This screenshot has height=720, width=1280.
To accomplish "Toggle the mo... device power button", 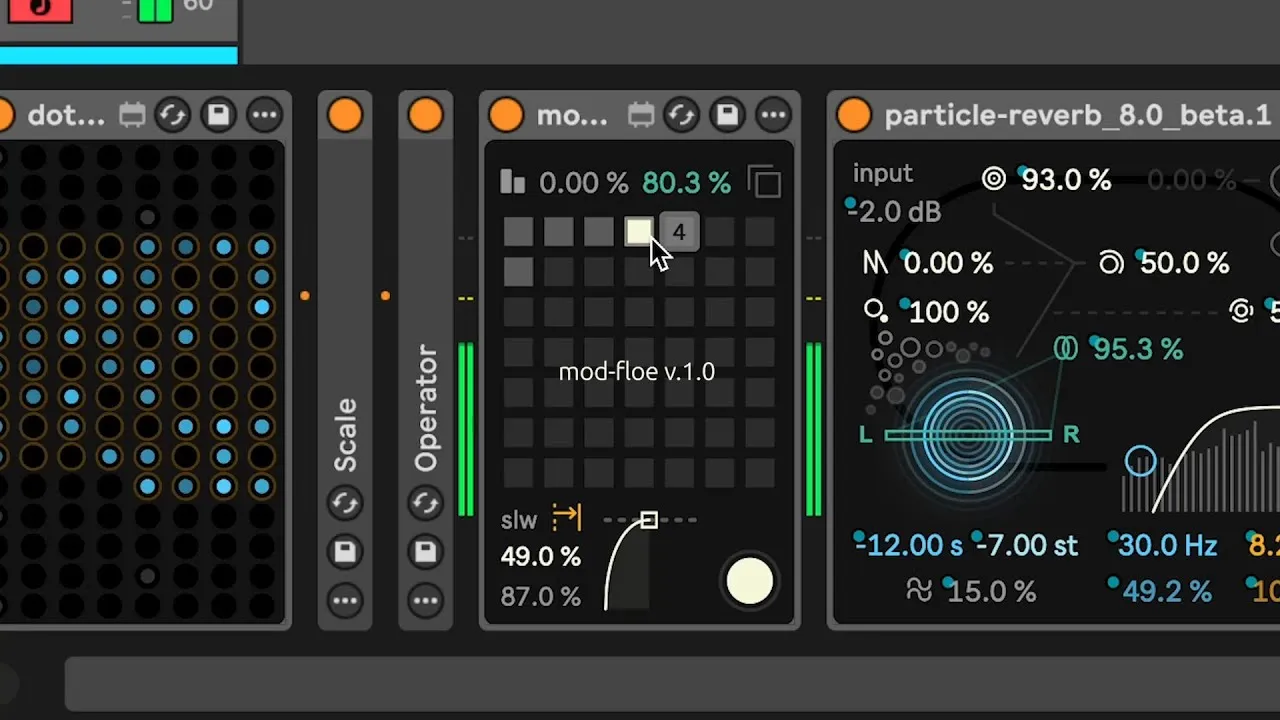I will [x=506, y=115].
